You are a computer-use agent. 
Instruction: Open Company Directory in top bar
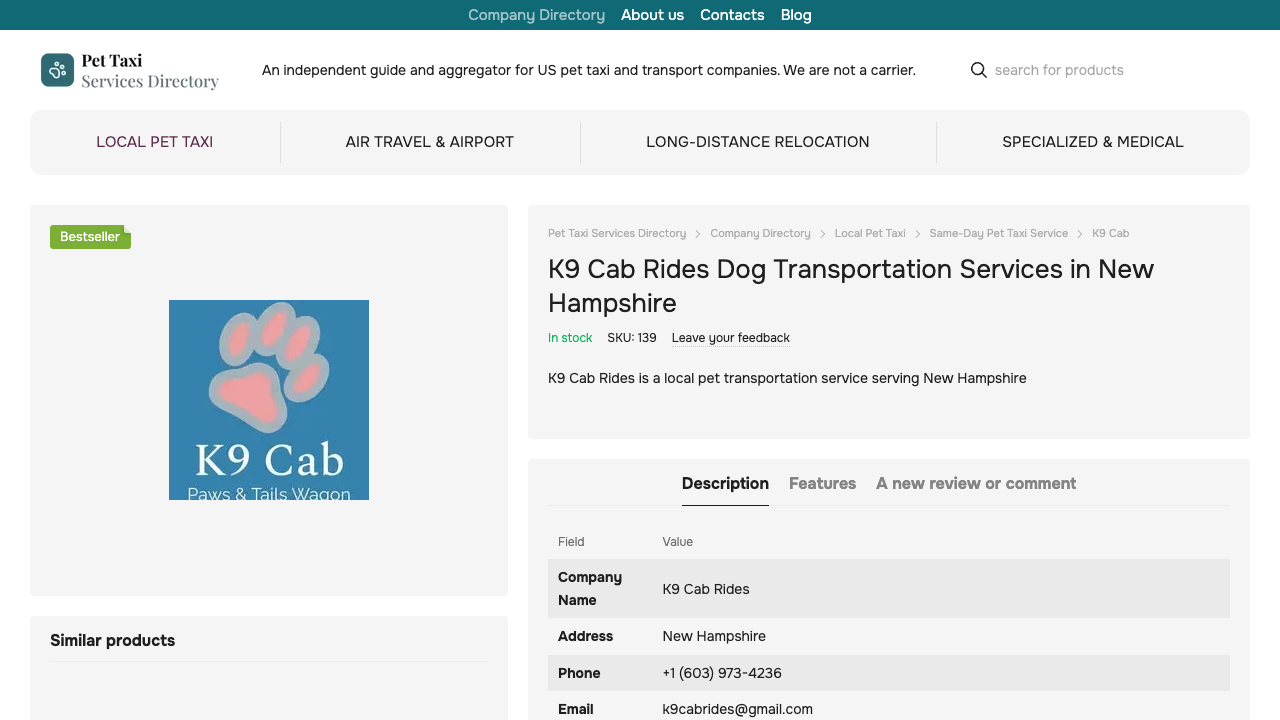click(536, 15)
